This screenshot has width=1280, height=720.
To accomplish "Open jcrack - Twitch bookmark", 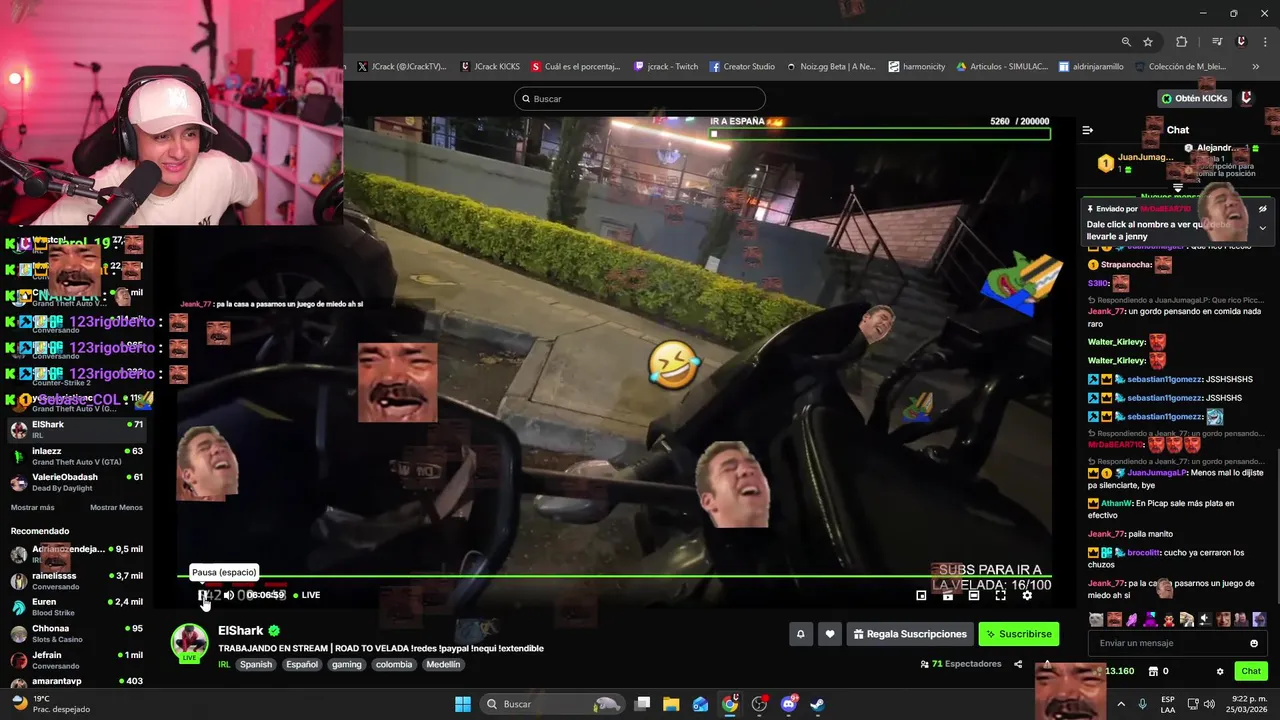I will coord(666,67).
